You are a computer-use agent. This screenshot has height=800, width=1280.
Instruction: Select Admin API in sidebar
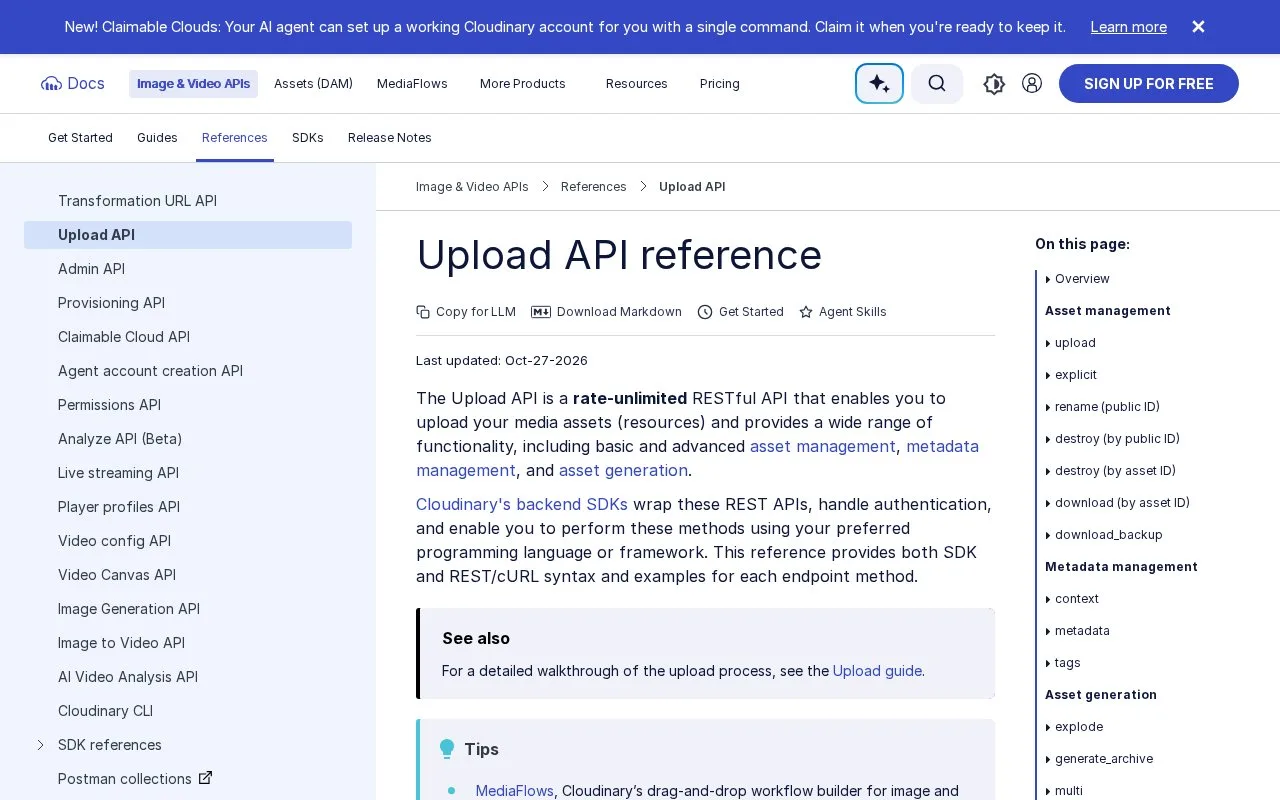point(188,269)
